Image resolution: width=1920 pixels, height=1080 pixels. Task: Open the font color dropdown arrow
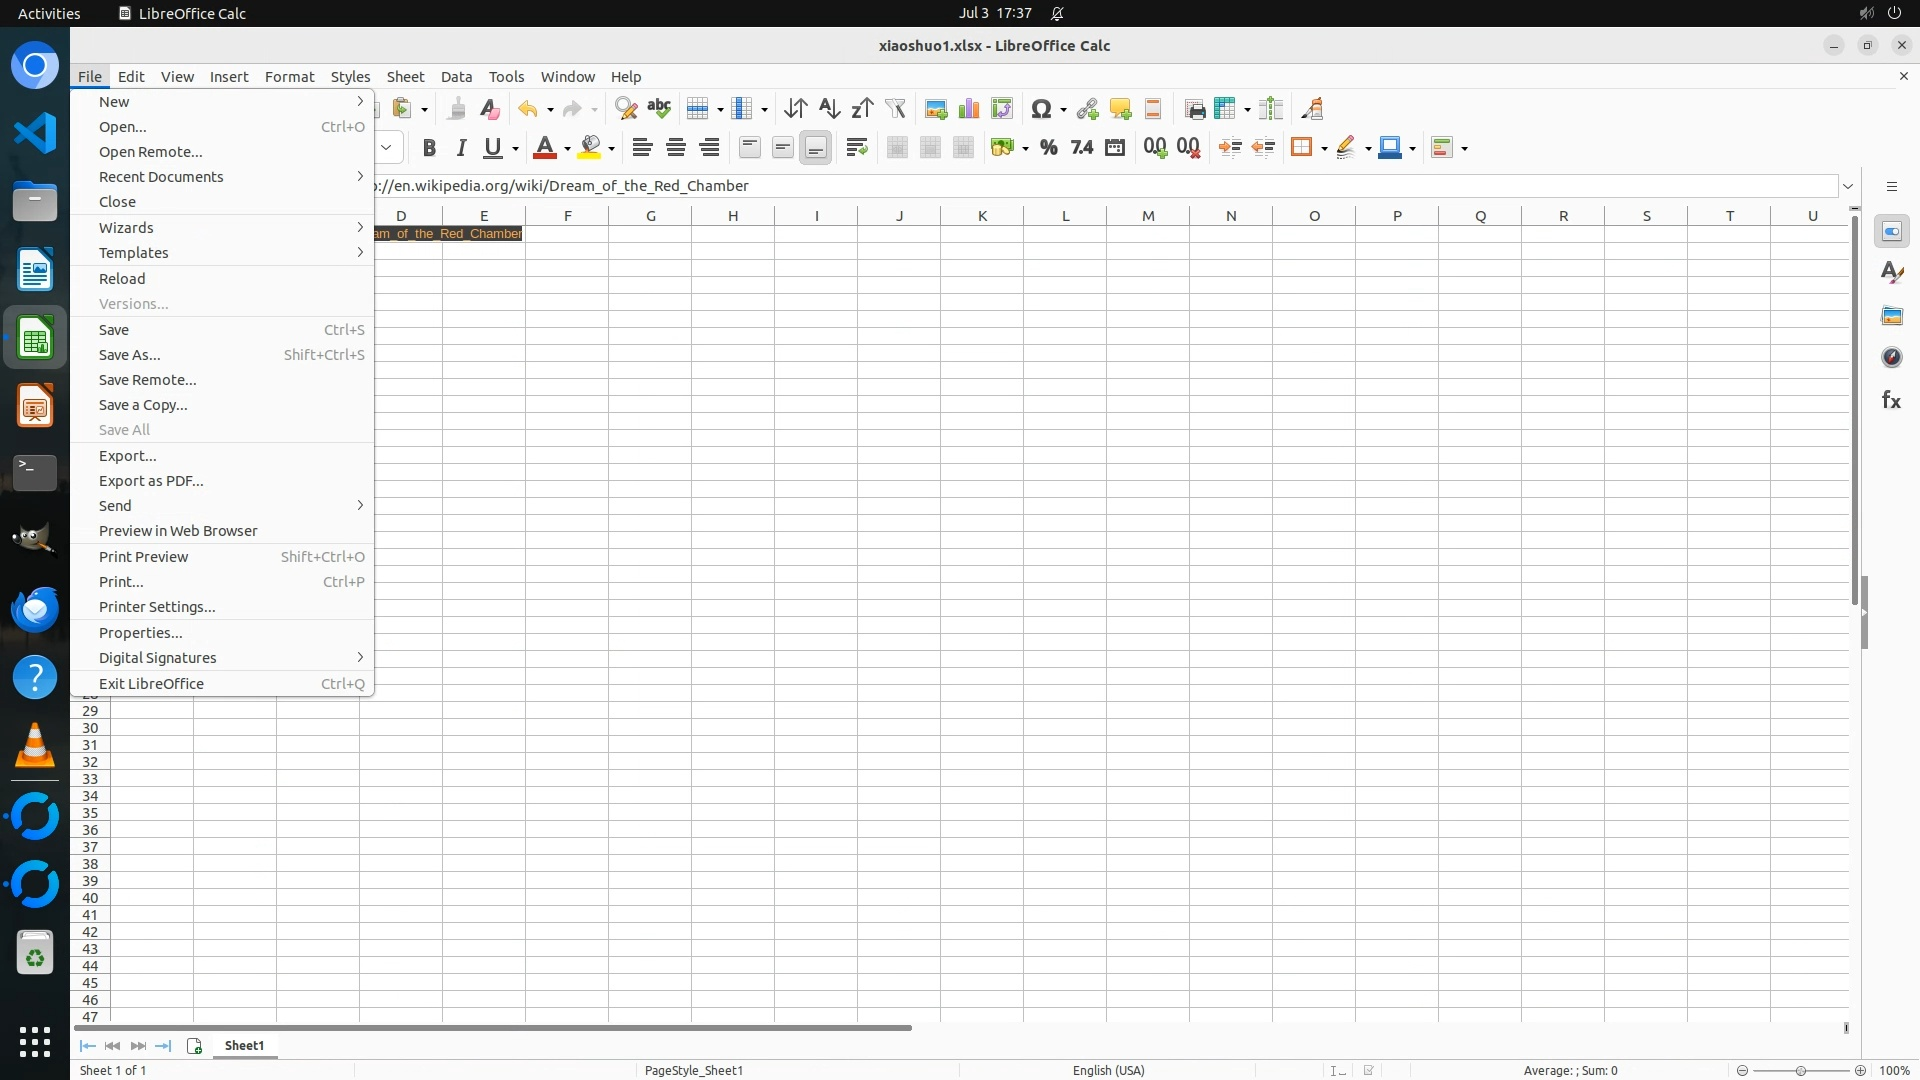pyautogui.click(x=567, y=149)
